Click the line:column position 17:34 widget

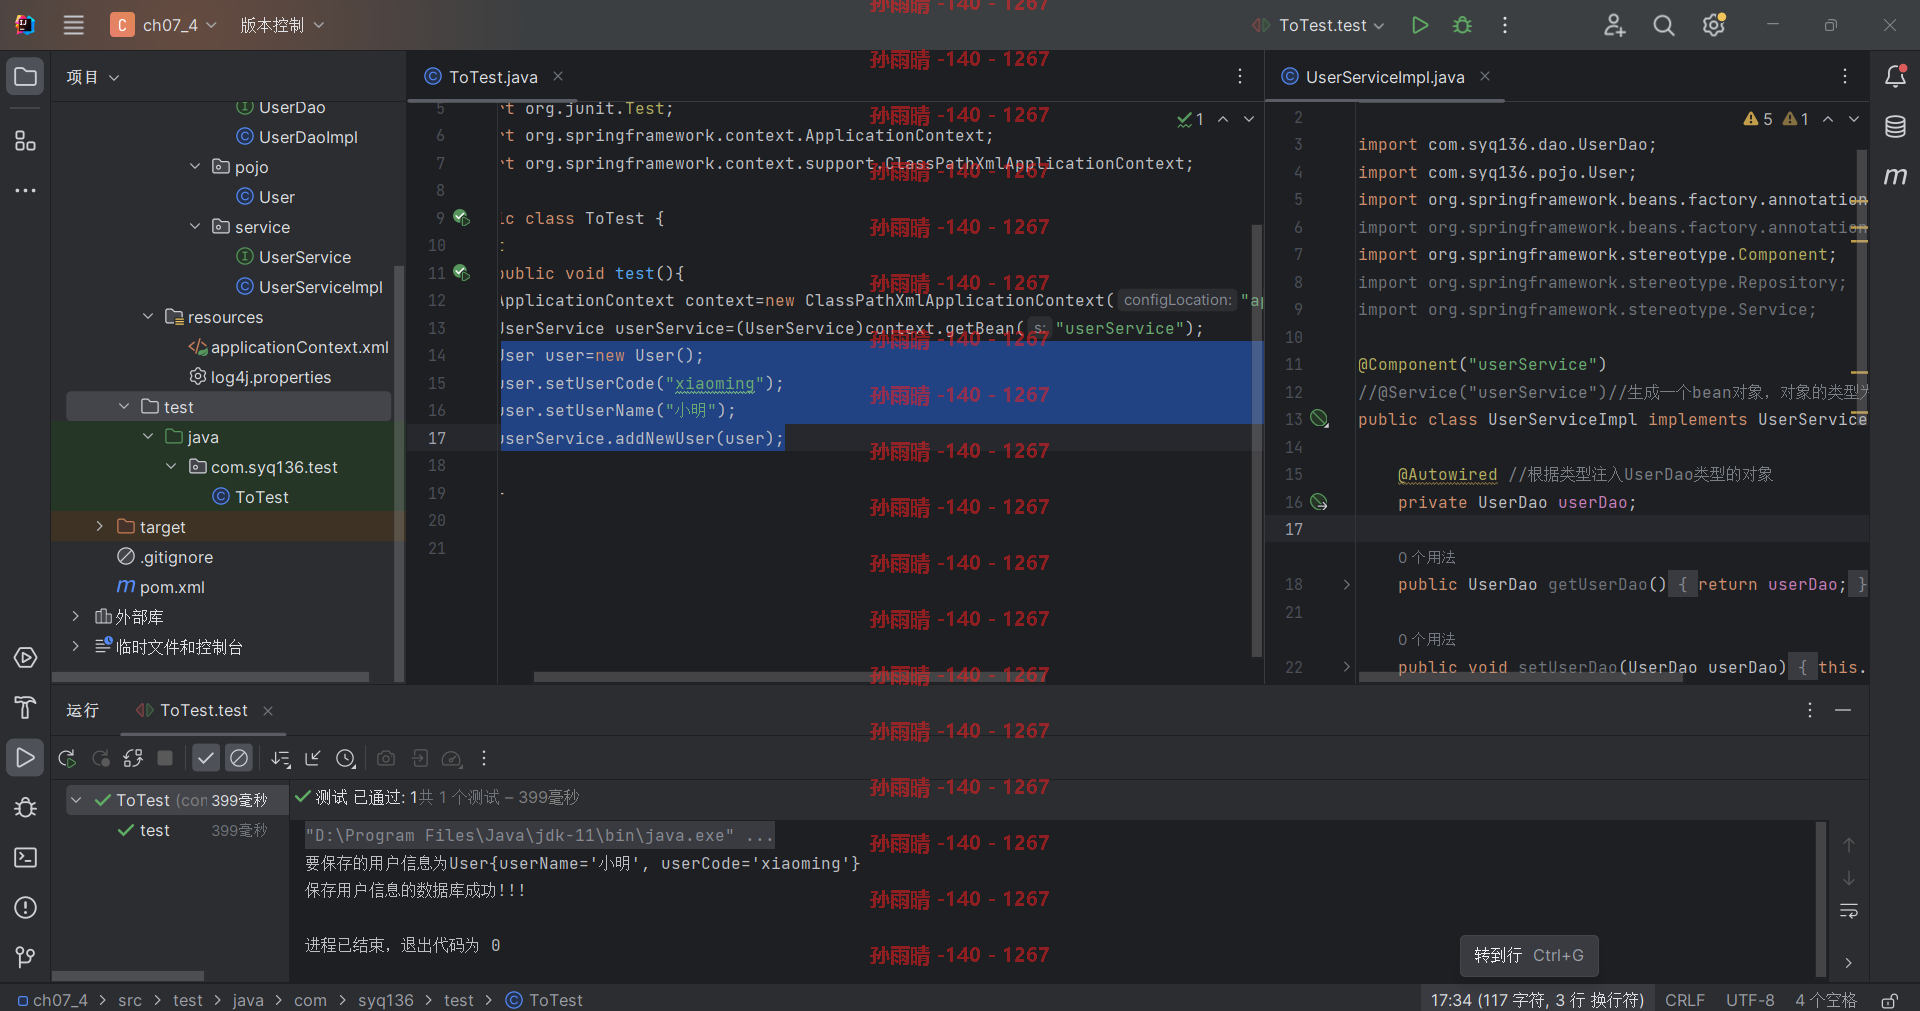1537,1000
